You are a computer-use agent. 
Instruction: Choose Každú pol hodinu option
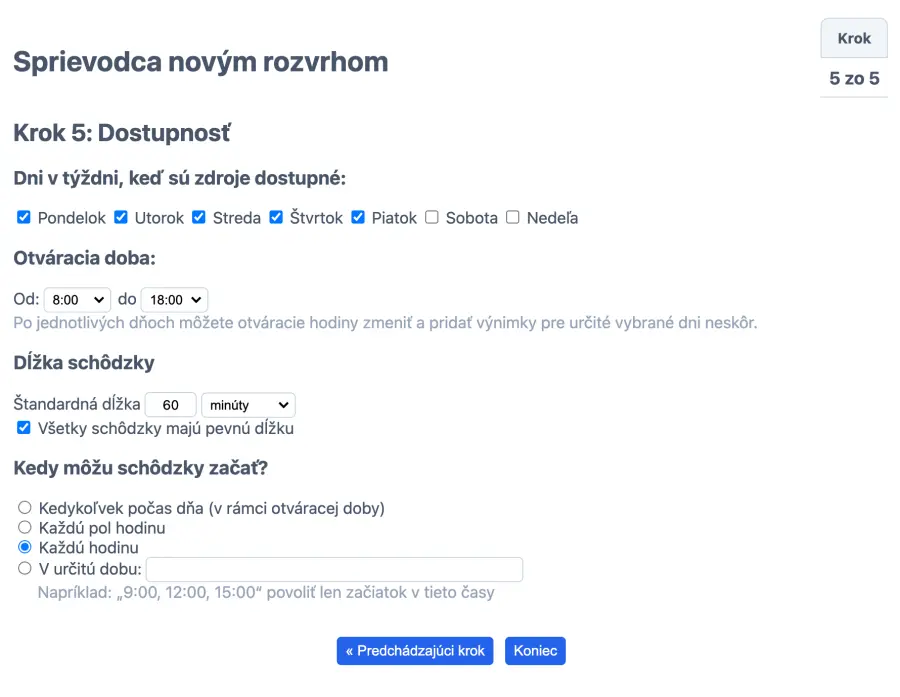click(x=25, y=527)
